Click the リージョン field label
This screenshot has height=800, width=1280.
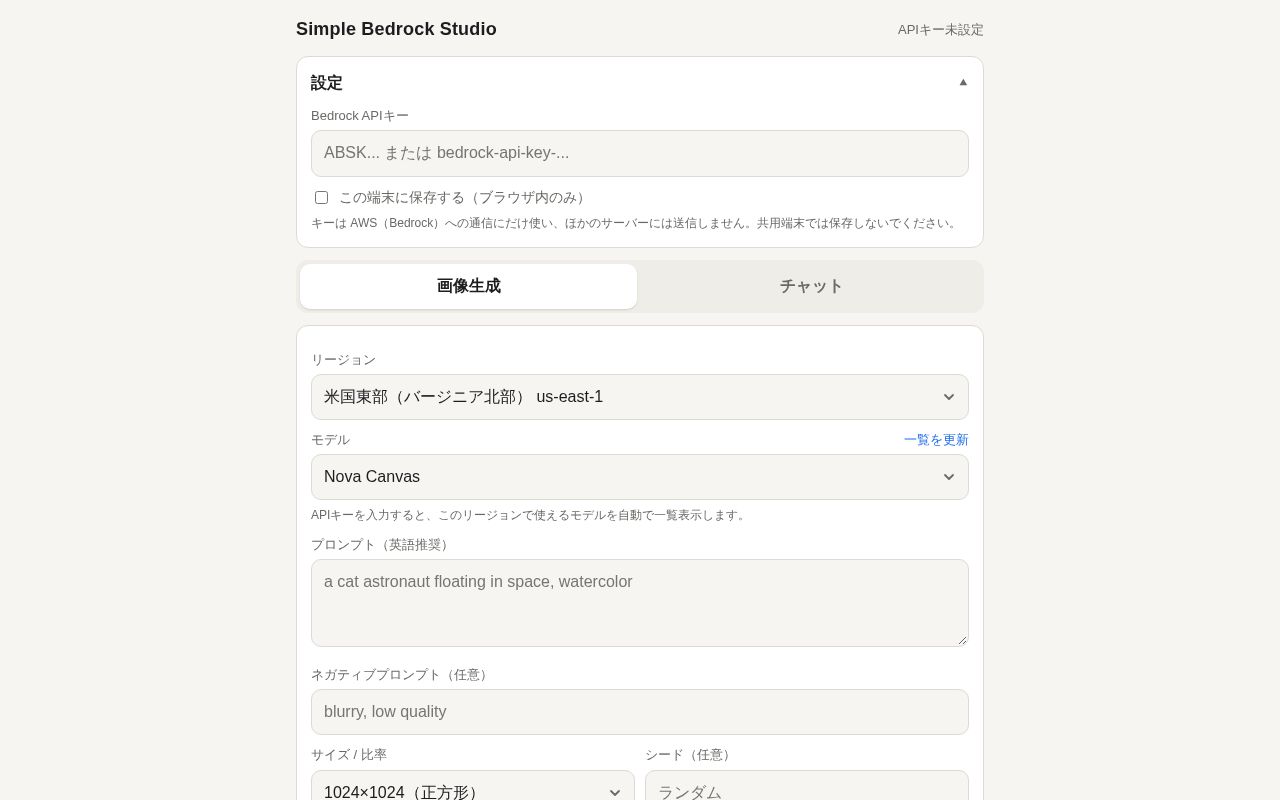click(x=344, y=360)
